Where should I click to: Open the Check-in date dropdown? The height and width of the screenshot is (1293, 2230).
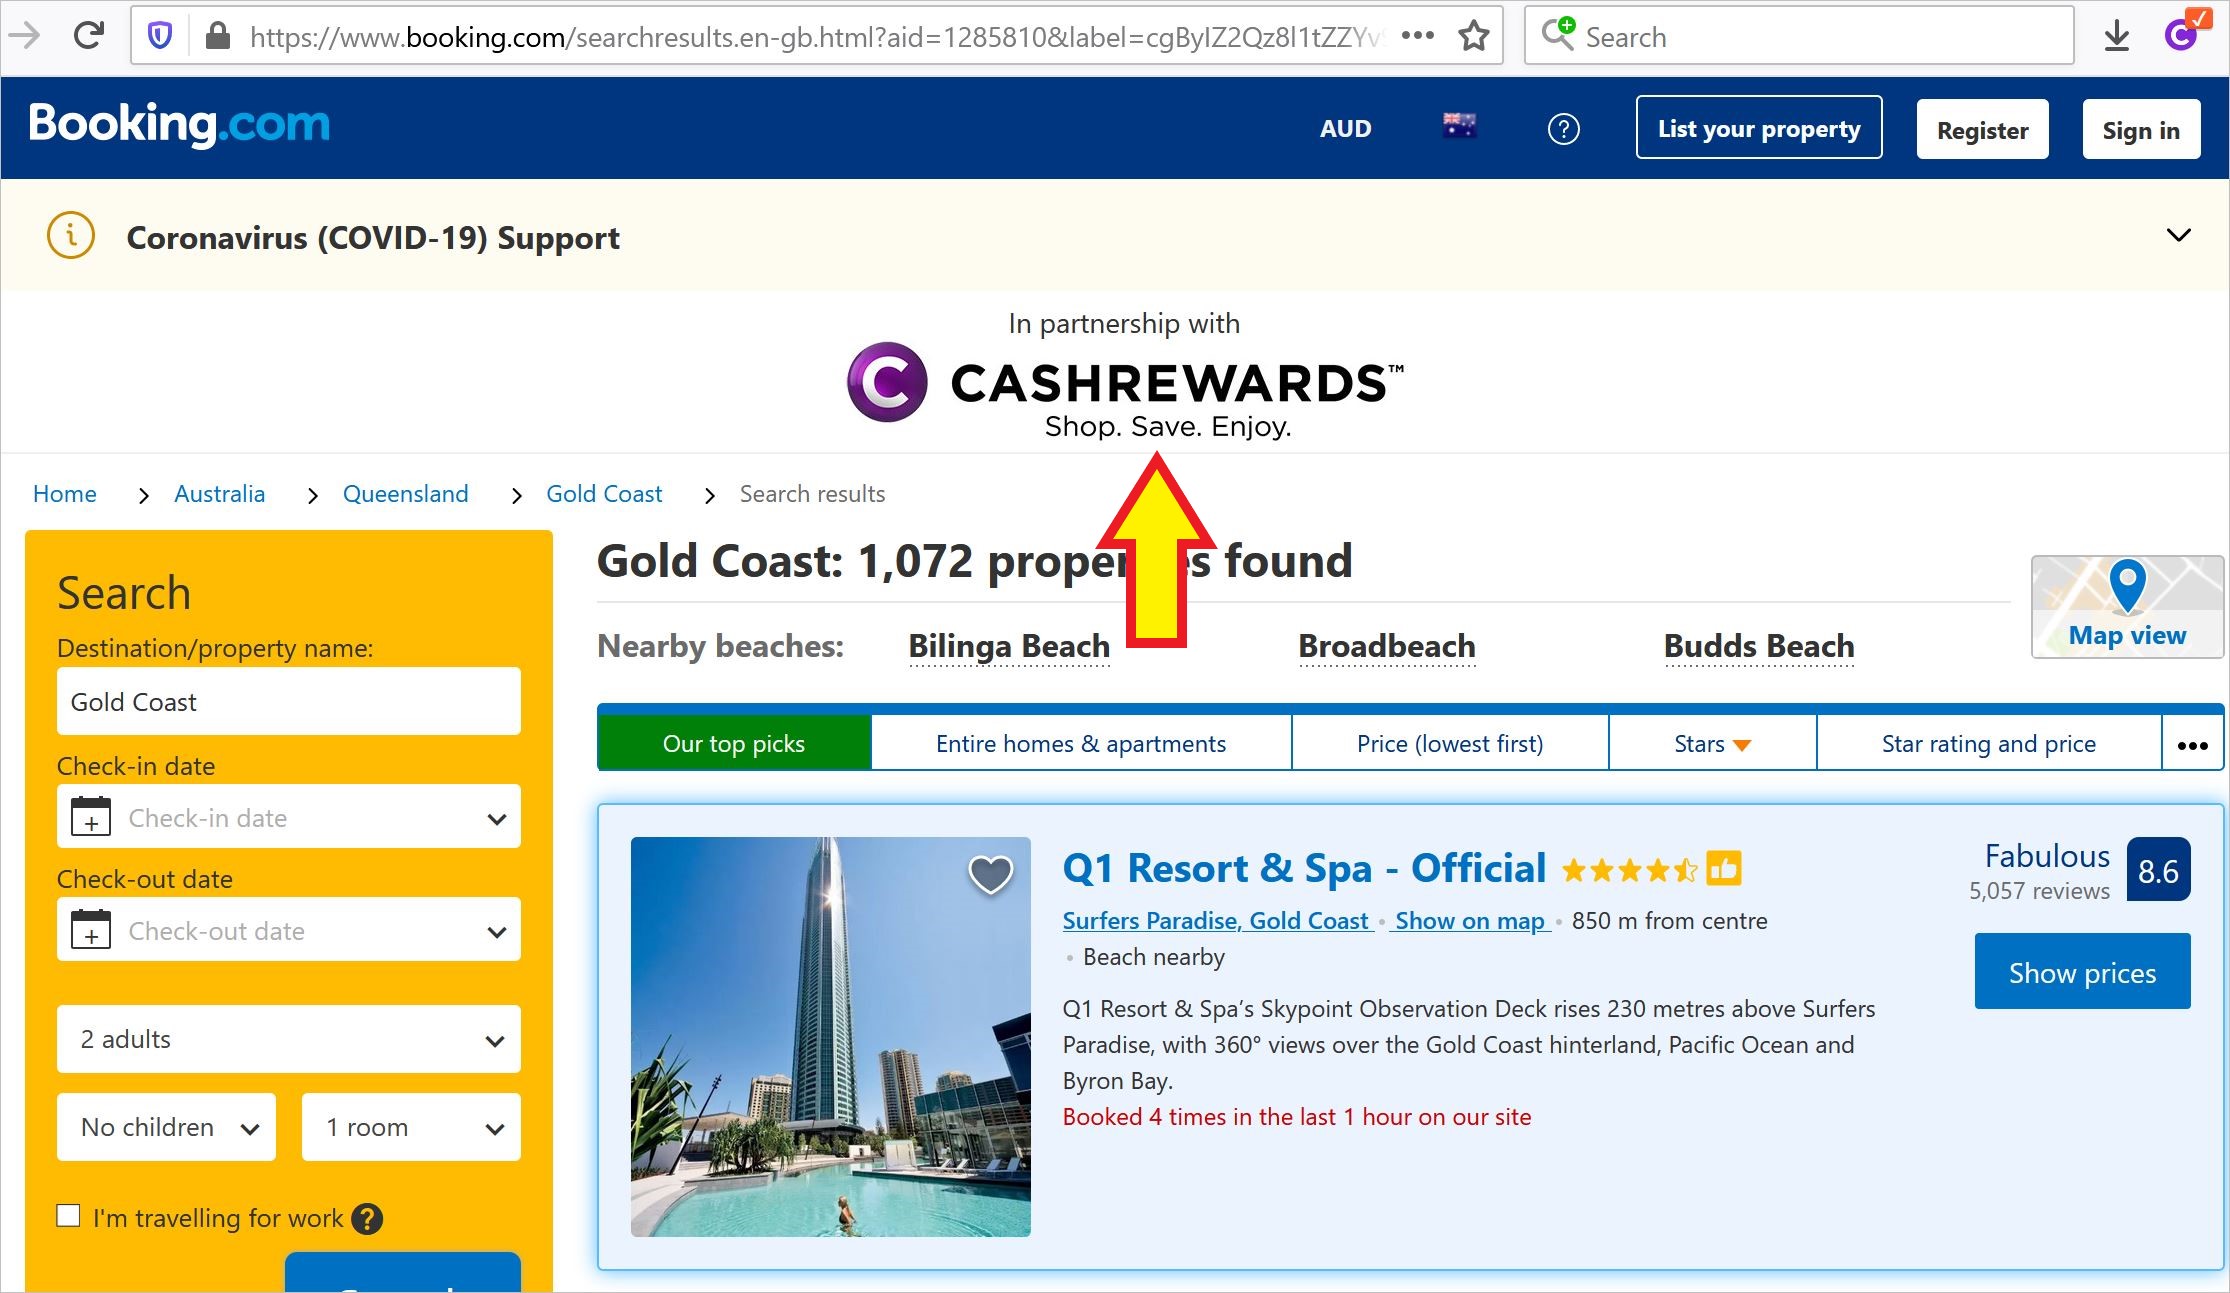pyautogui.click(x=289, y=817)
